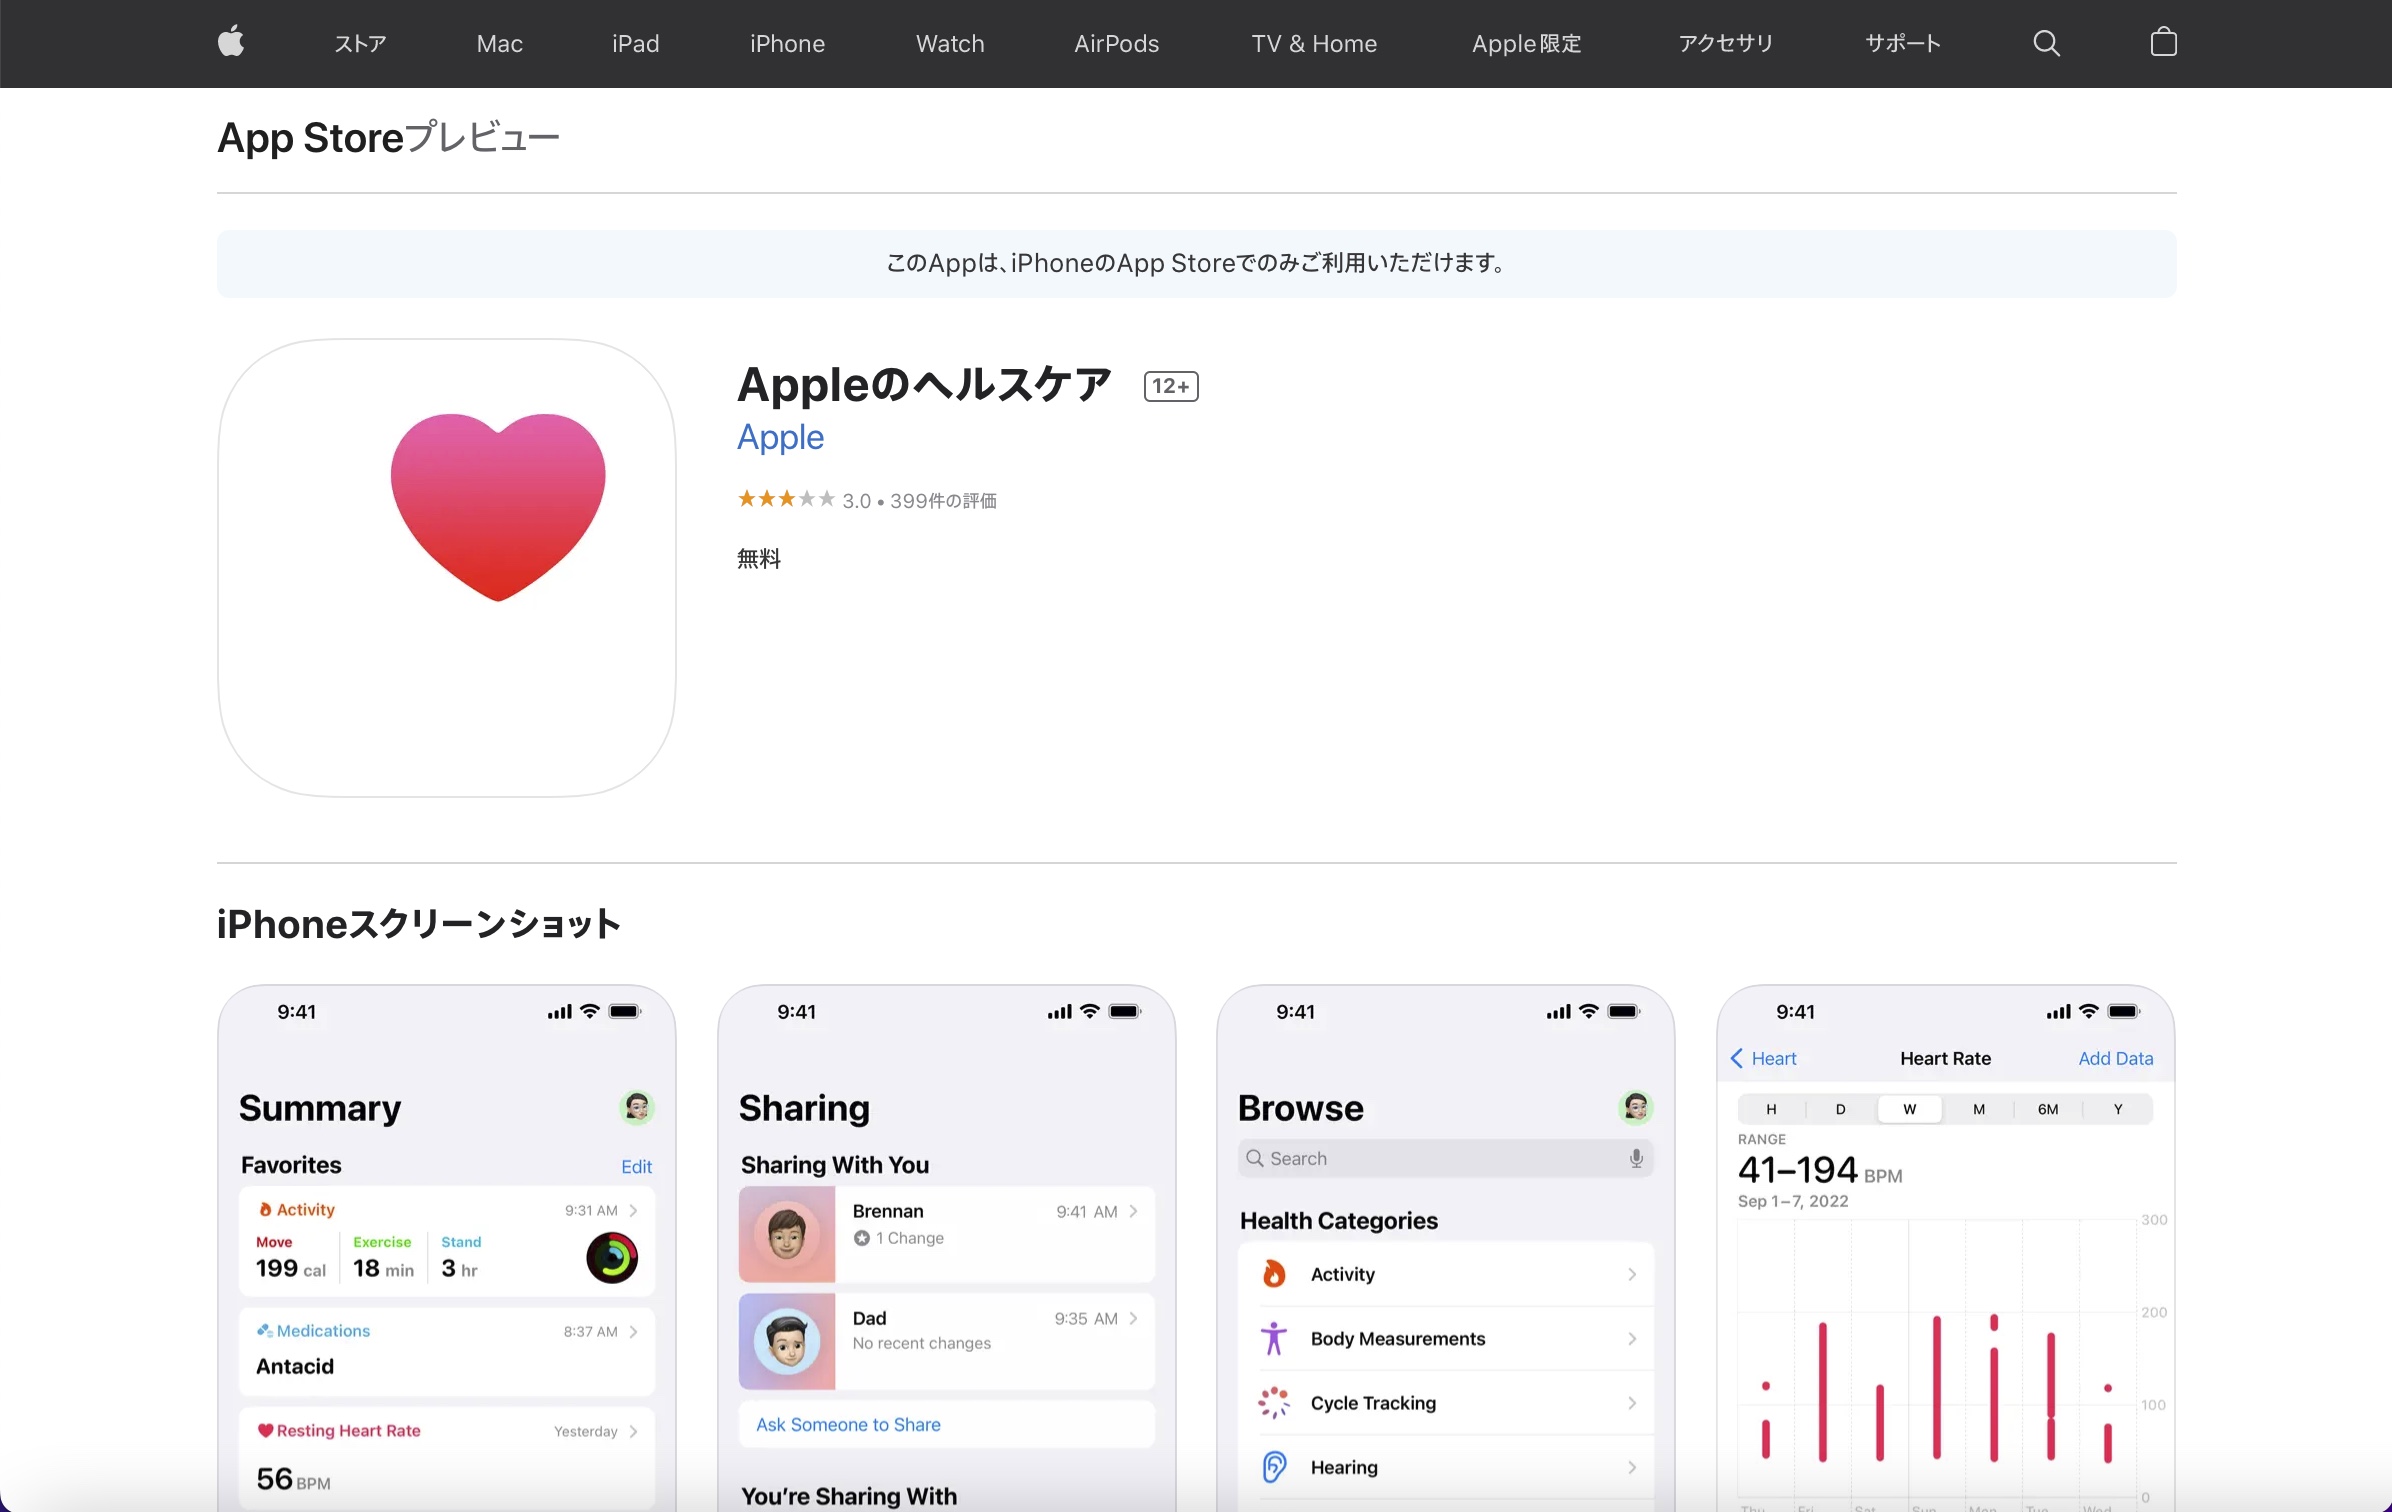Screen dimensions: 2392x1512
Task: Open the shopping bag icon
Action: coord(2163,42)
